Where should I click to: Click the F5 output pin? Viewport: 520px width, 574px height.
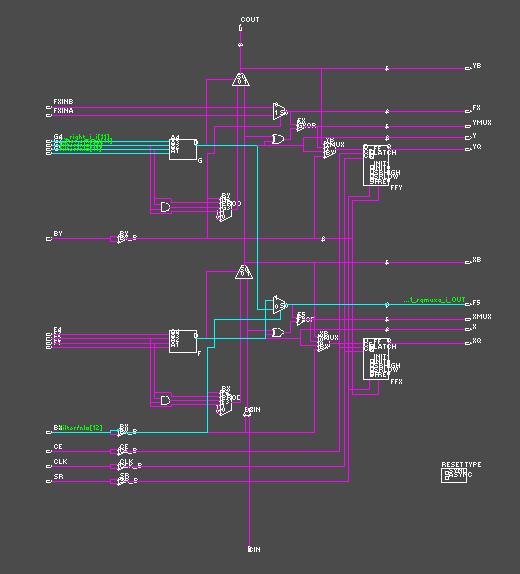coord(468,305)
